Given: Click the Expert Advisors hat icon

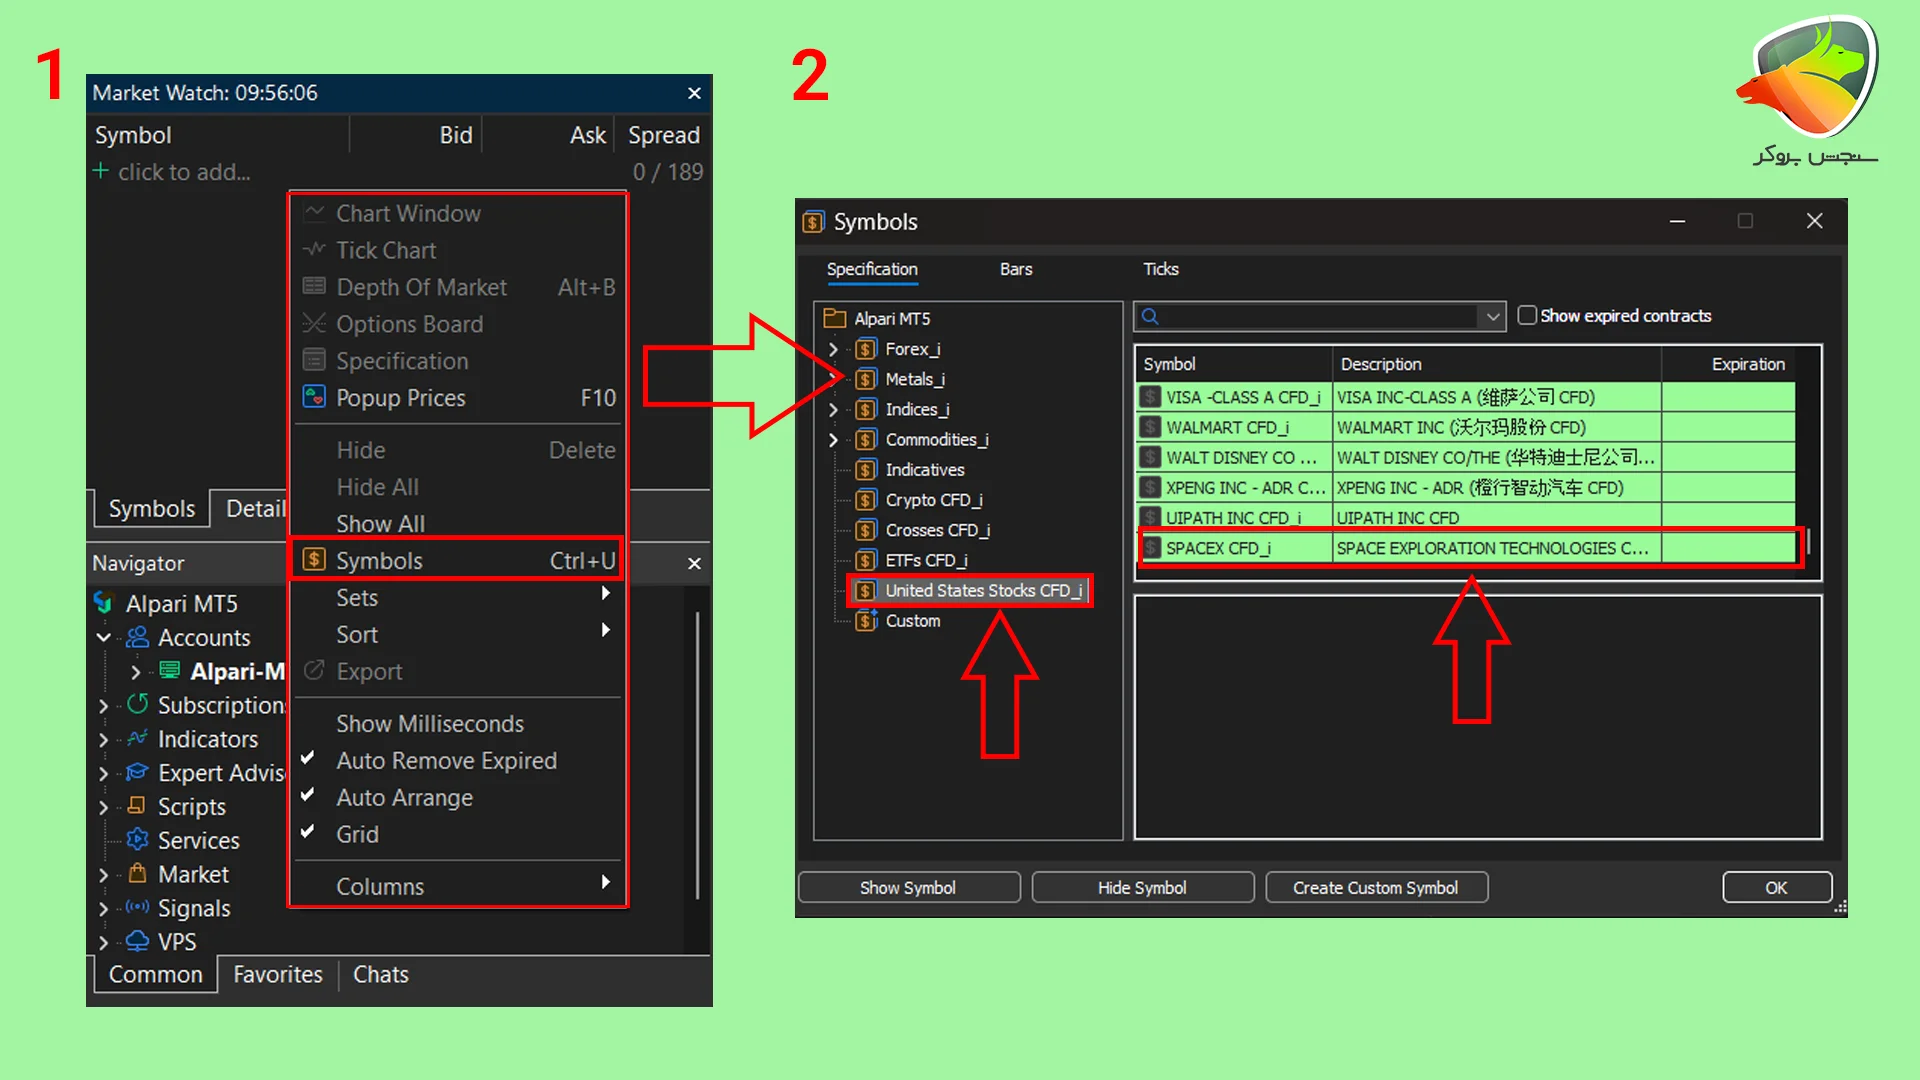Looking at the screenshot, I should pyautogui.click(x=138, y=772).
